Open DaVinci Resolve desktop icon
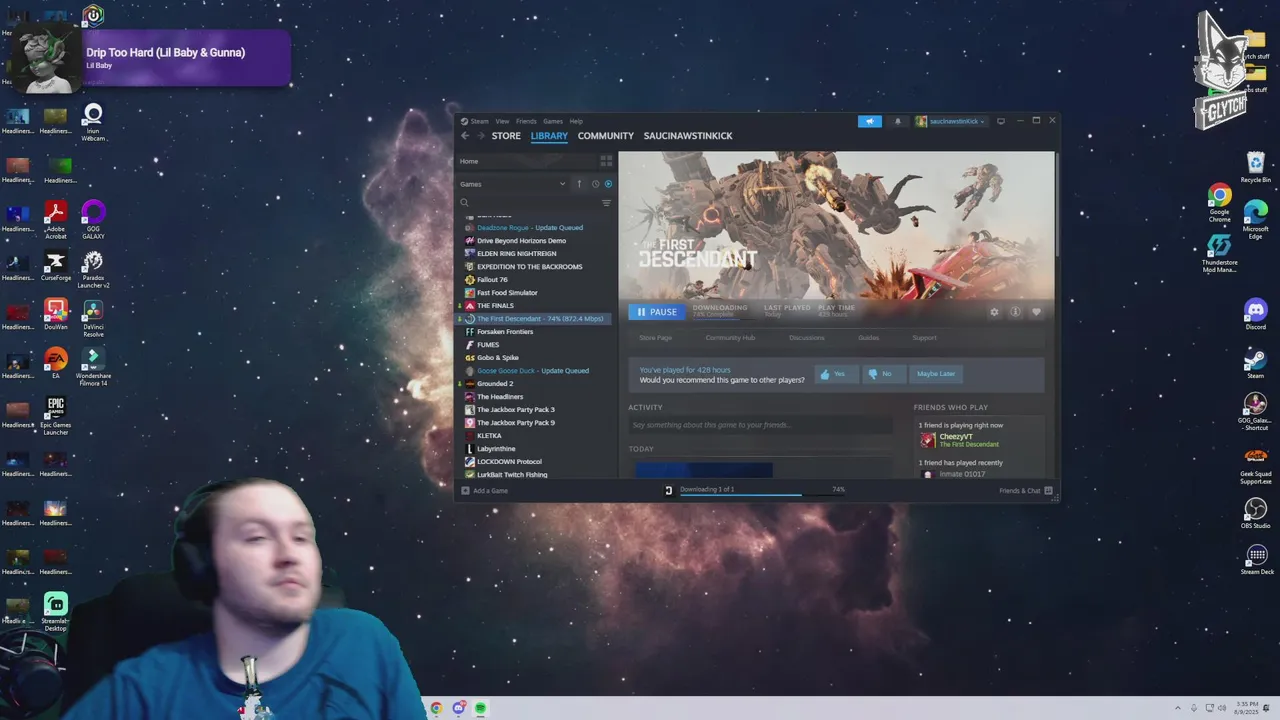The image size is (1280, 720). point(93,317)
